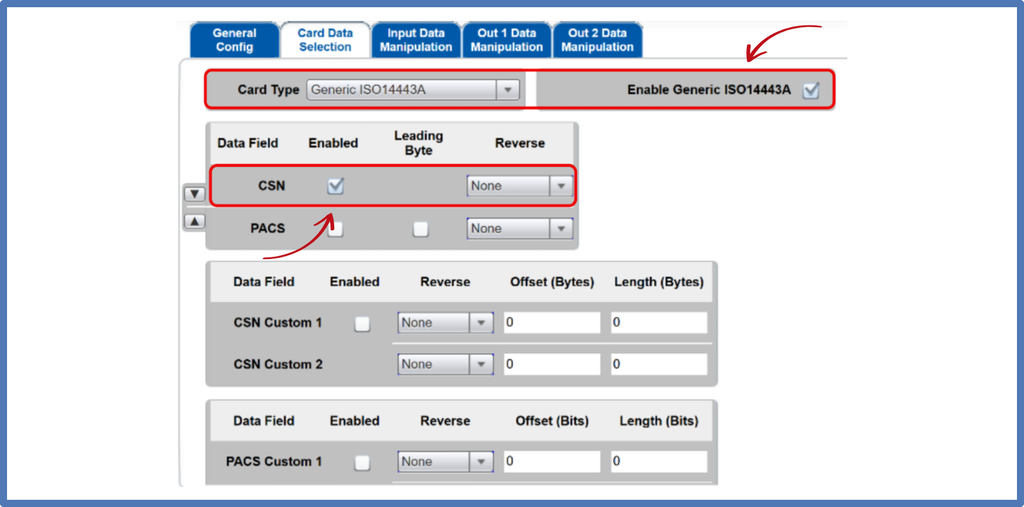Click the 'CSN Custom 1' row label
The height and width of the screenshot is (507, 1024).
(278, 323)
